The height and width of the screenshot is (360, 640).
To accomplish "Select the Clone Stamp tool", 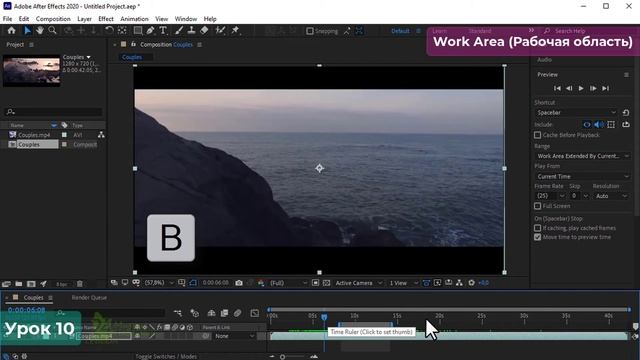I will click(x=191, y=31).
